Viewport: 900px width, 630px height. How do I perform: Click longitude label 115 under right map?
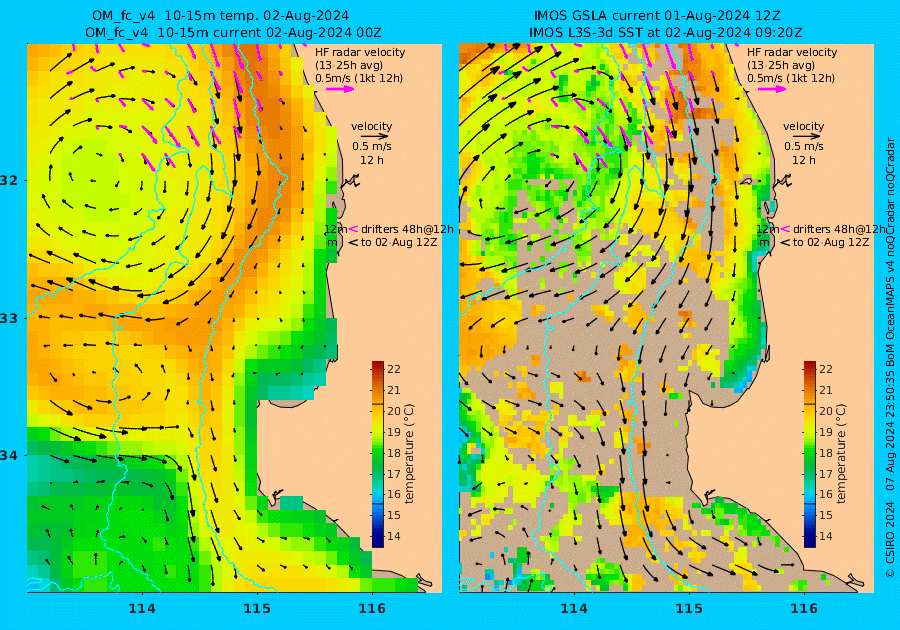689,608
